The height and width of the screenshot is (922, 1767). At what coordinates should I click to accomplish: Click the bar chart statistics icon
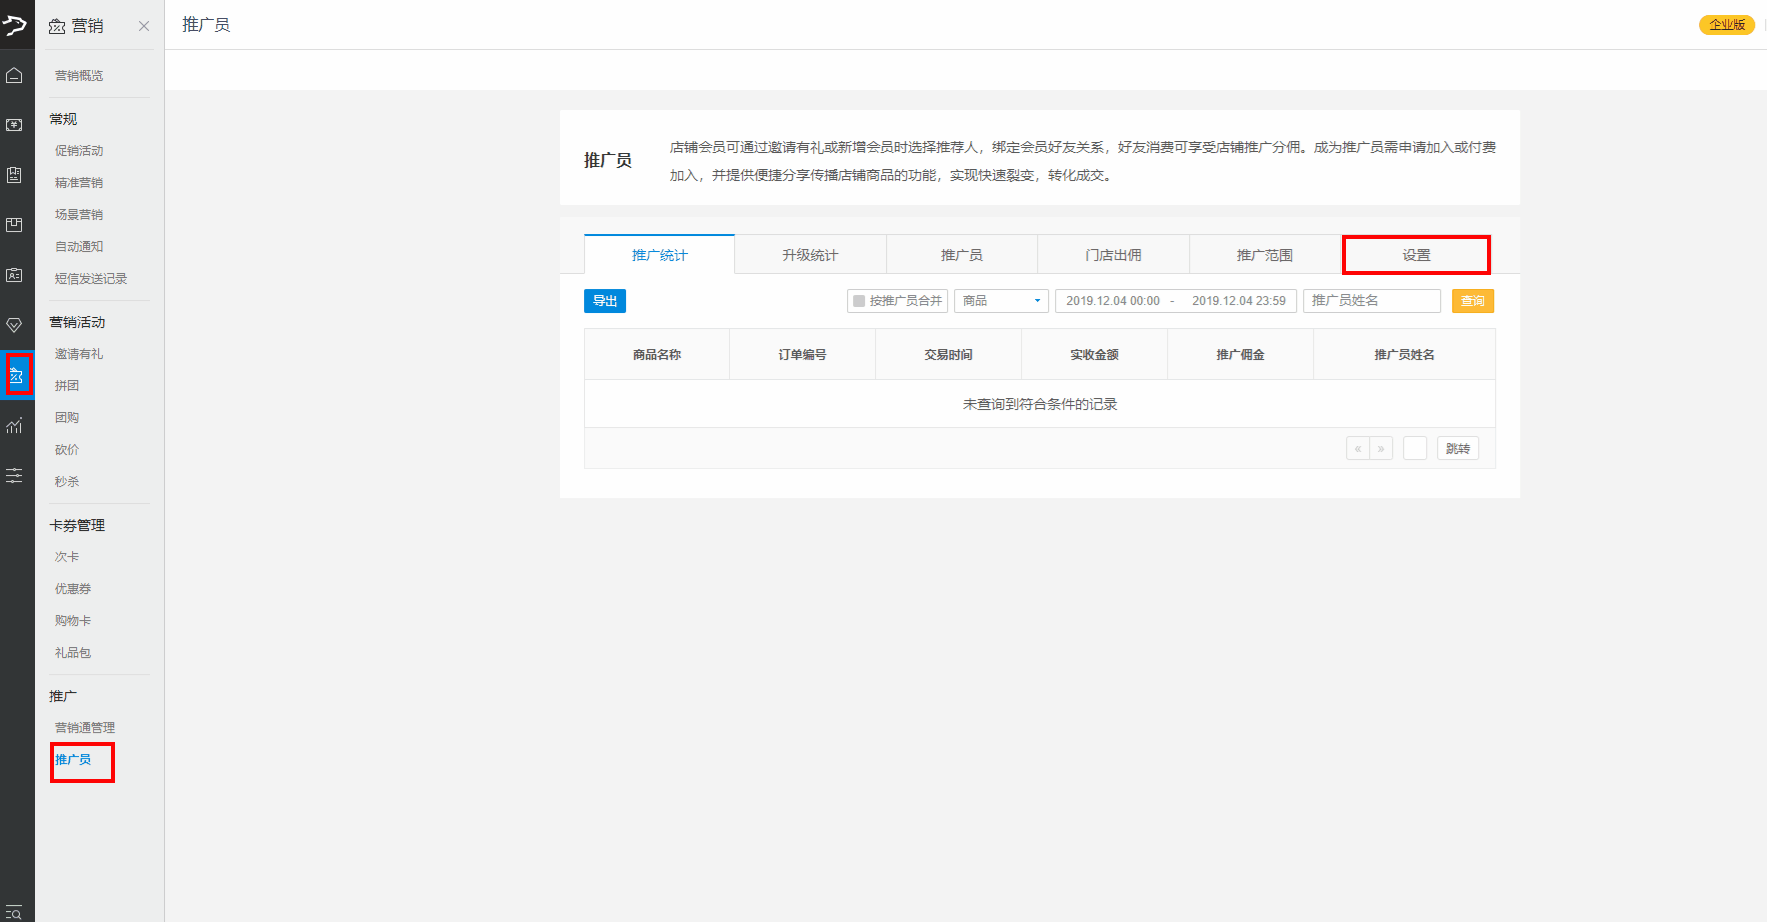[x=15, y=426]
